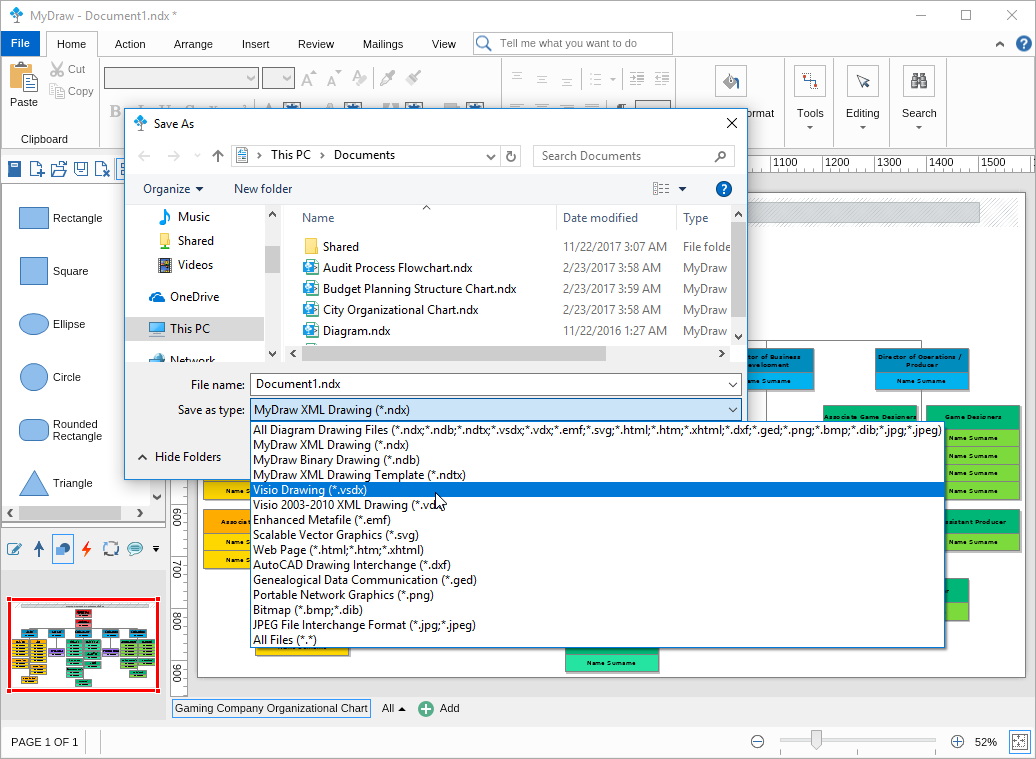Image resolution: width=1036 pixels, height=759 pixels.
Task: Open the Organize dropdown menu
Action: tap(173, 189)
